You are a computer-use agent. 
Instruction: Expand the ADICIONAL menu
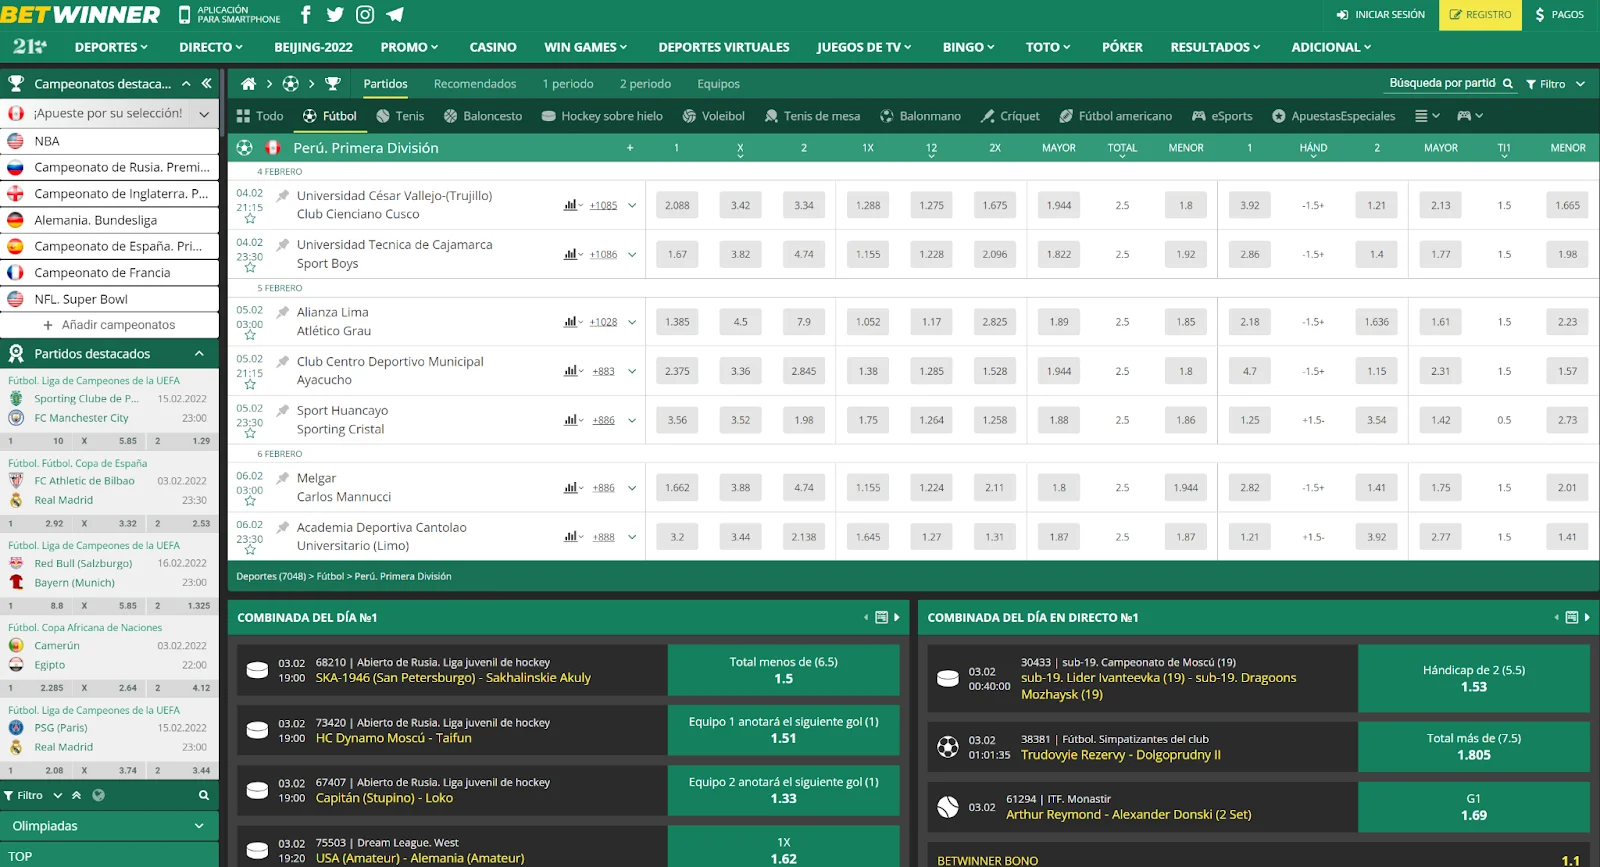coord(1331,47)
